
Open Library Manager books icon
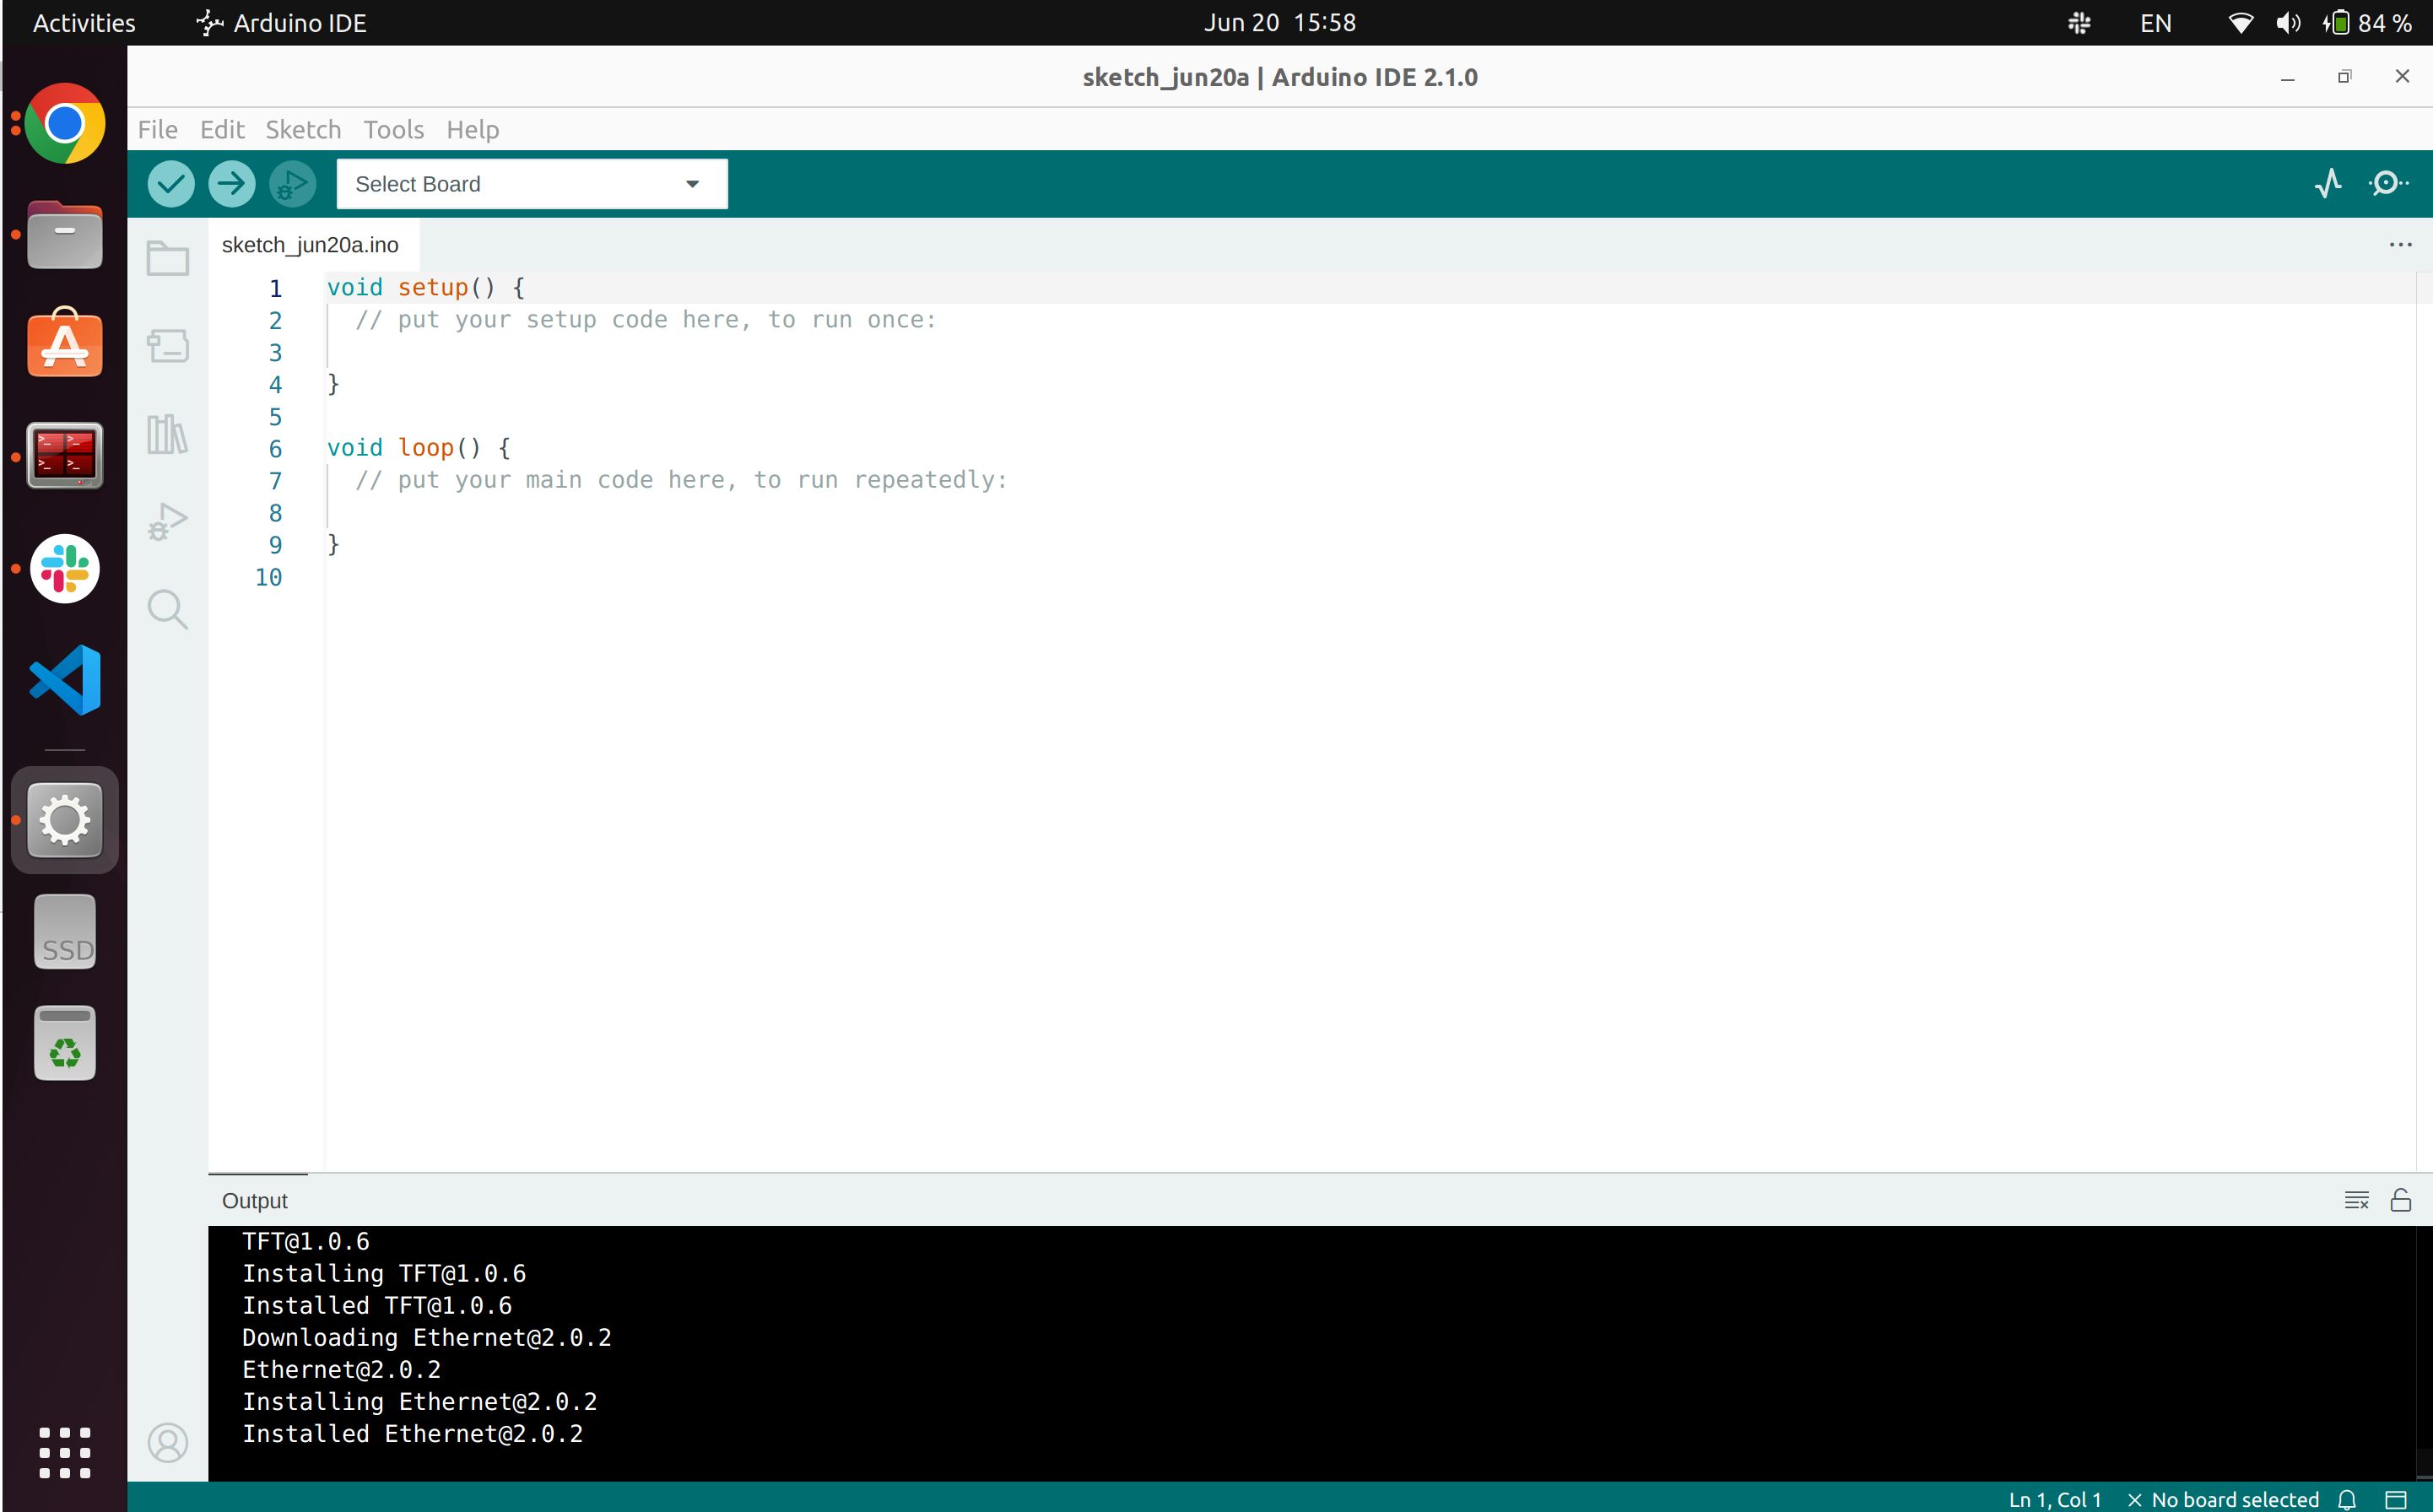tap(167, 434)
